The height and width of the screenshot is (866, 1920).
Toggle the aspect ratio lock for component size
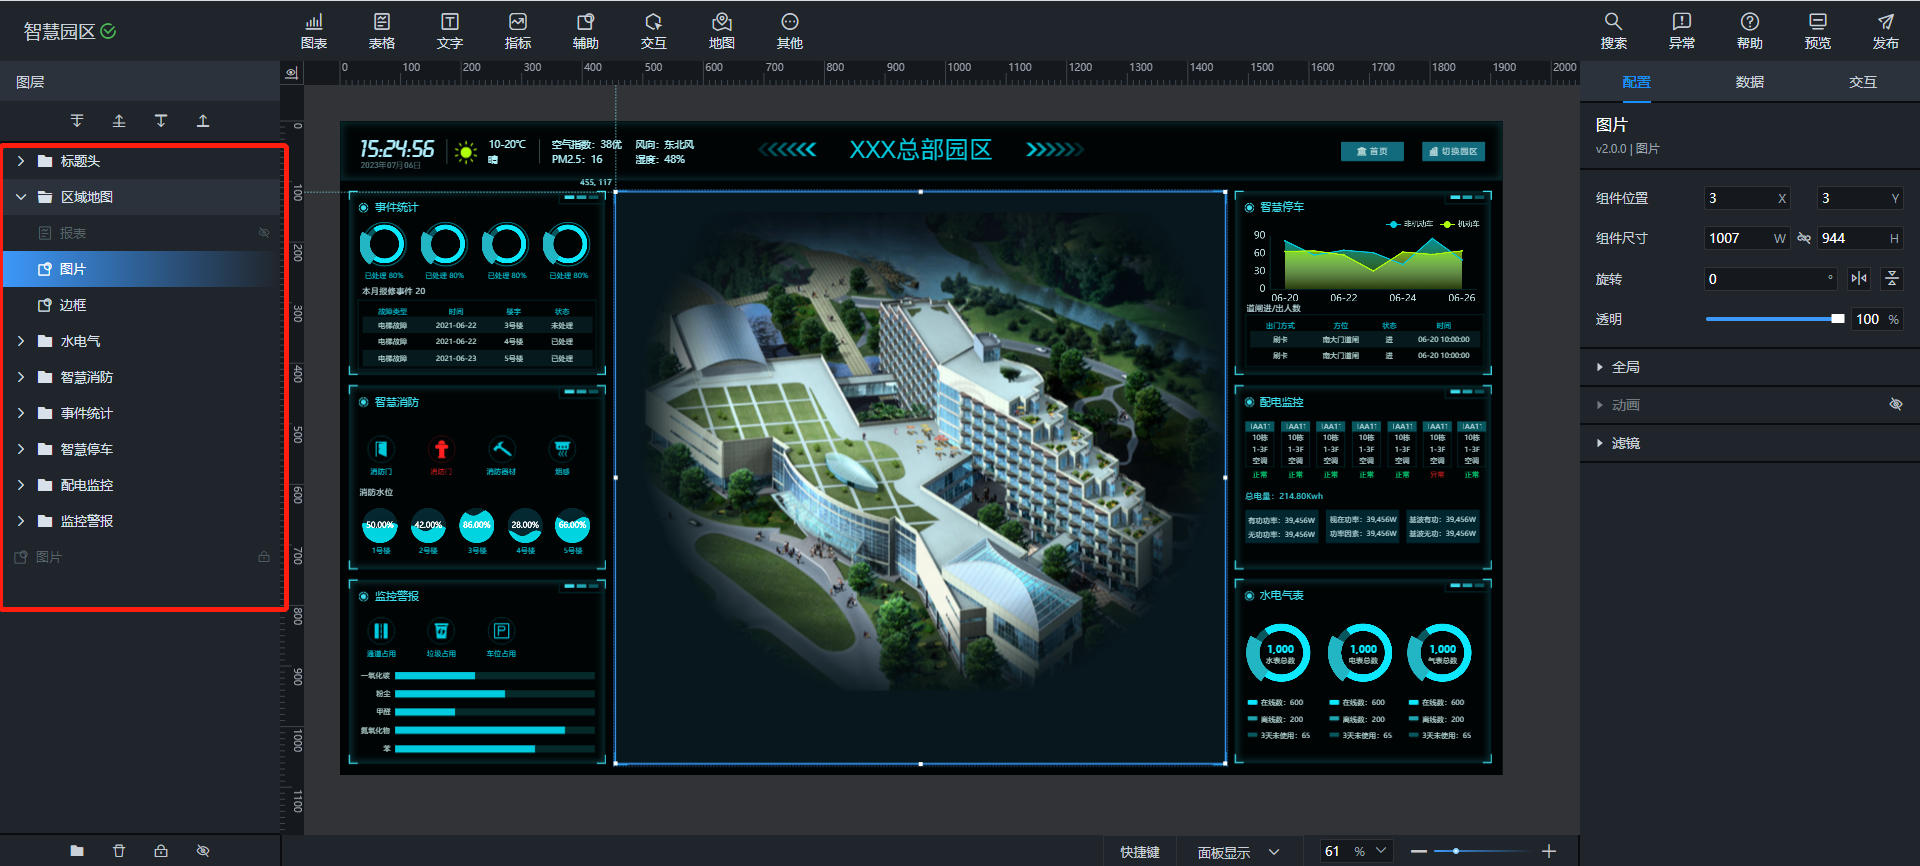pos(1804,238)
